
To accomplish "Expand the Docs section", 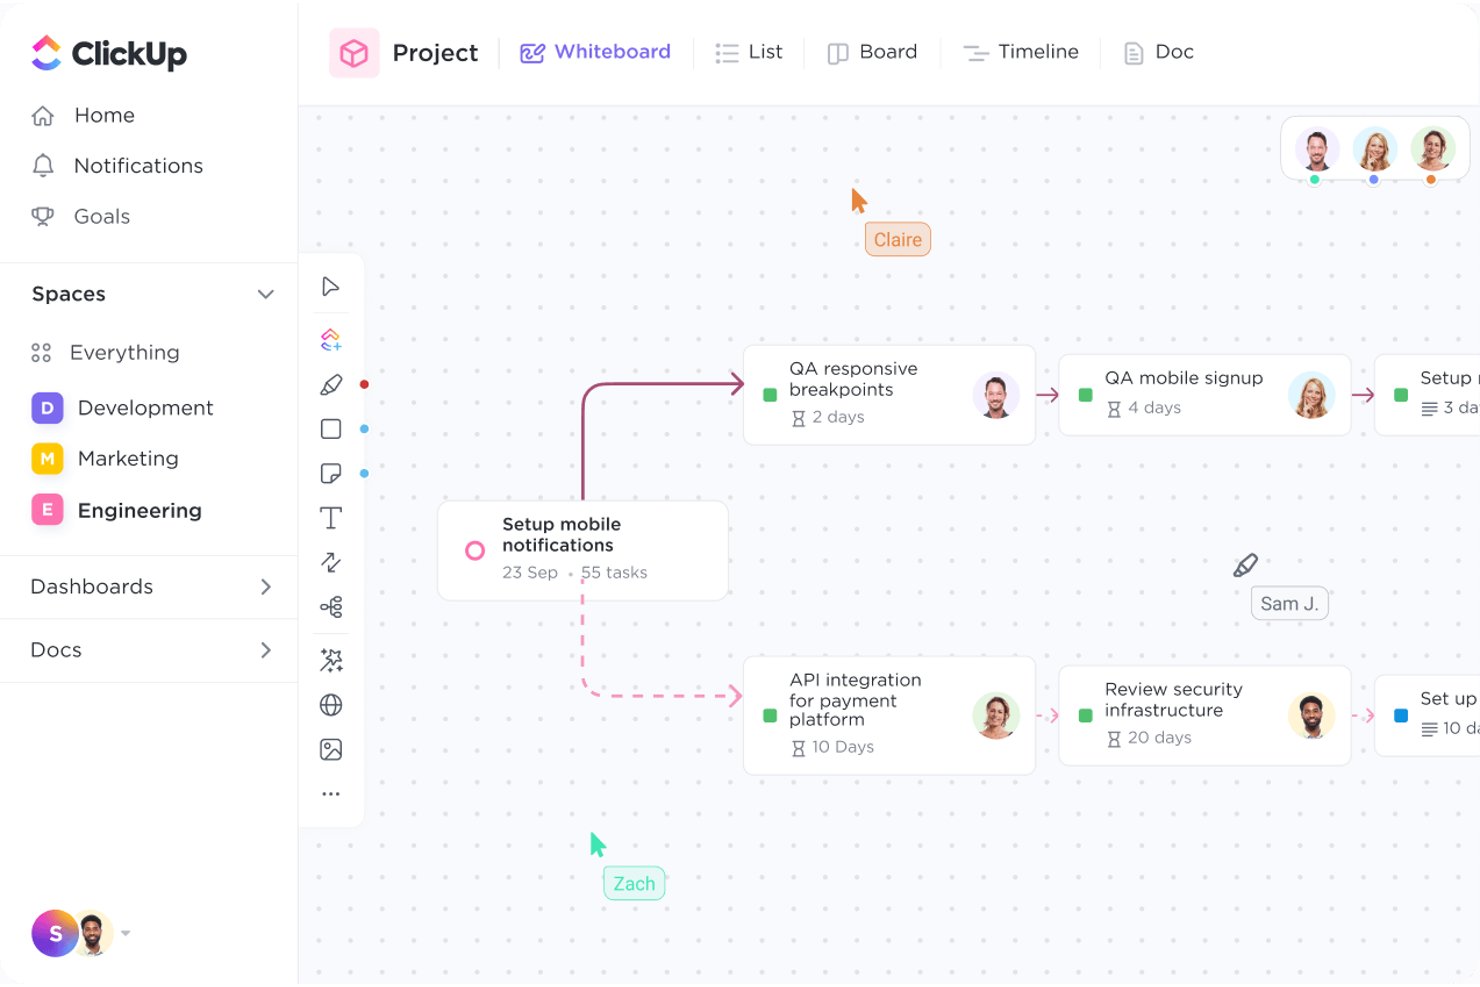I will click(x=266, y=650).
